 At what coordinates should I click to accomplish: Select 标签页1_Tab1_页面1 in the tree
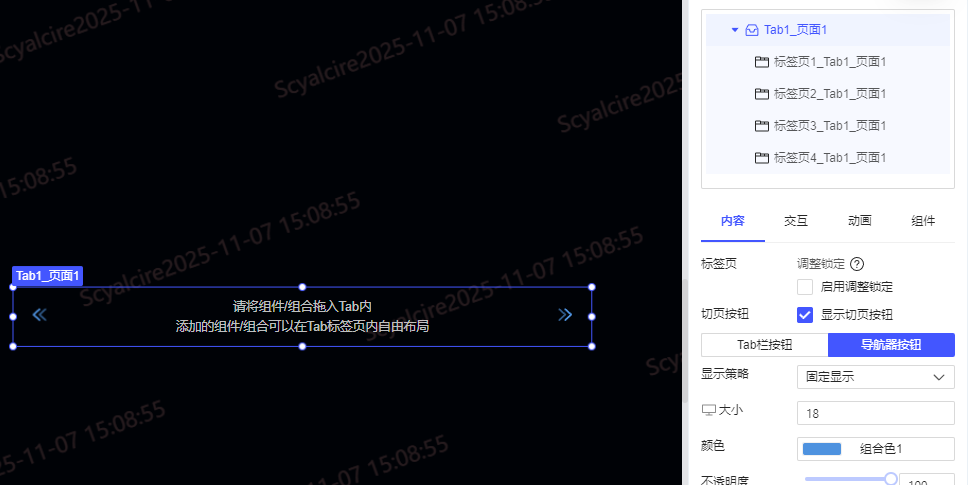pyautogui.click(x=828, y=62)
